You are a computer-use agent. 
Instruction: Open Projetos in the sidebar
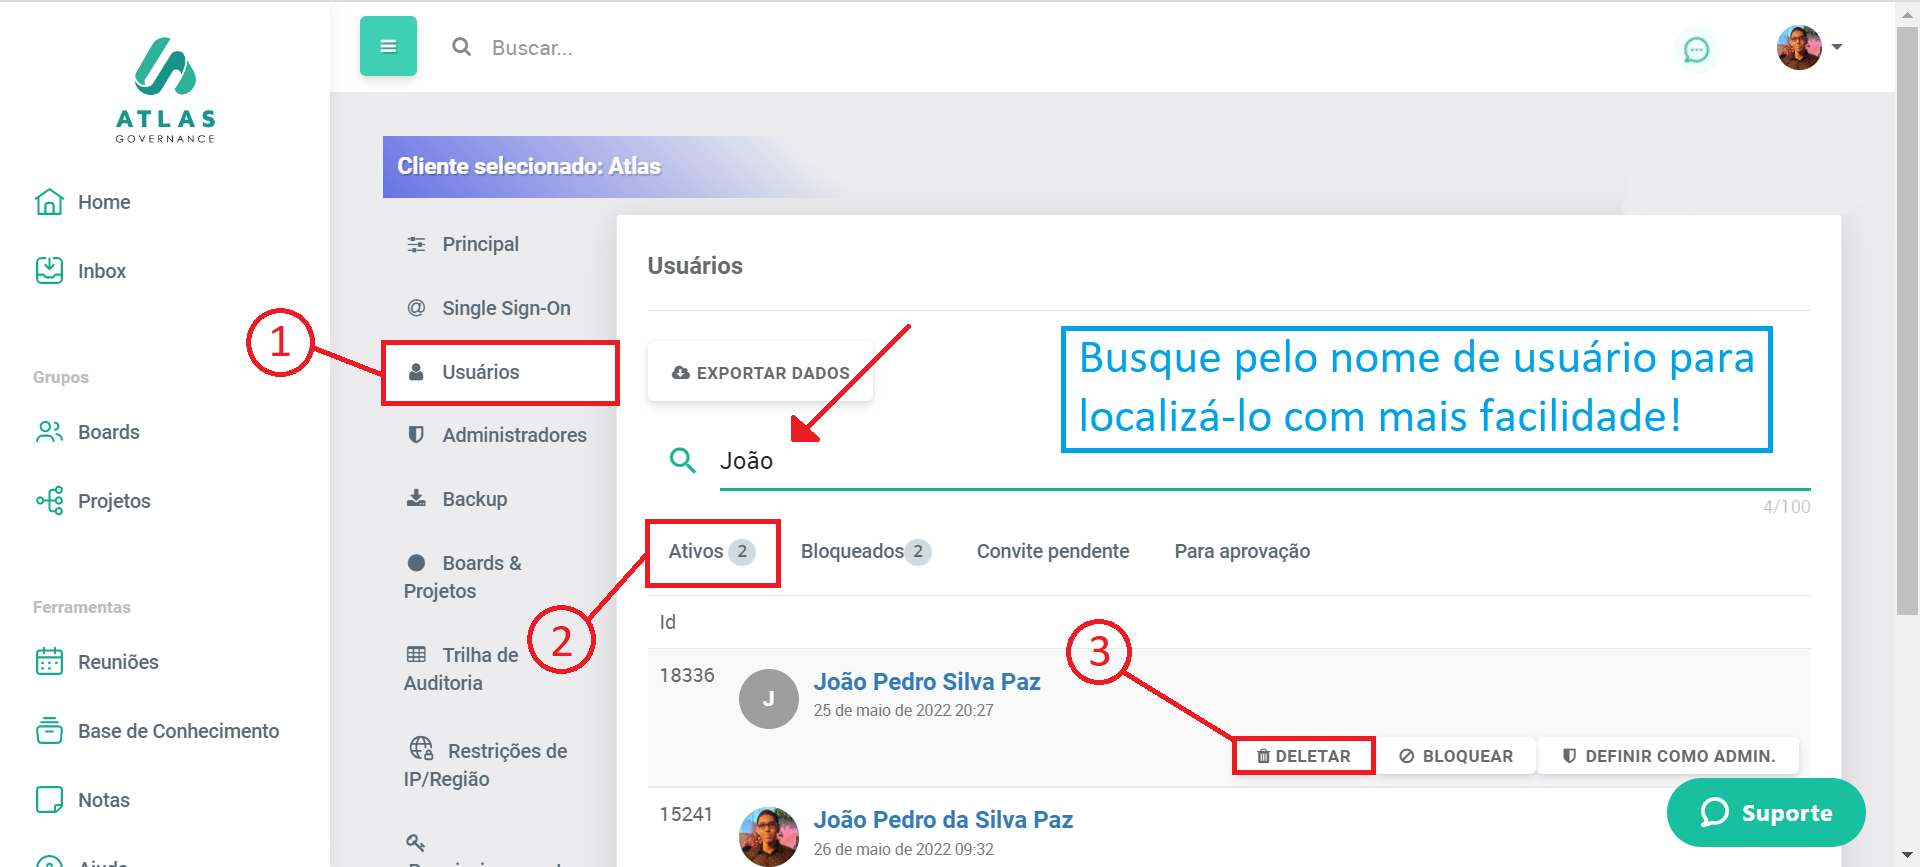tap(113, 501)
